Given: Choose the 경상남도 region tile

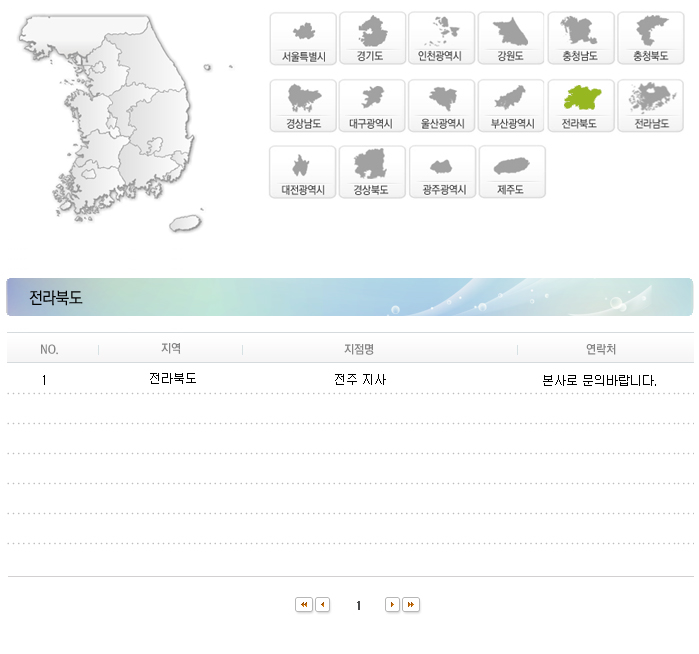Looking at the screenshot, I should (x=303, y=106).
